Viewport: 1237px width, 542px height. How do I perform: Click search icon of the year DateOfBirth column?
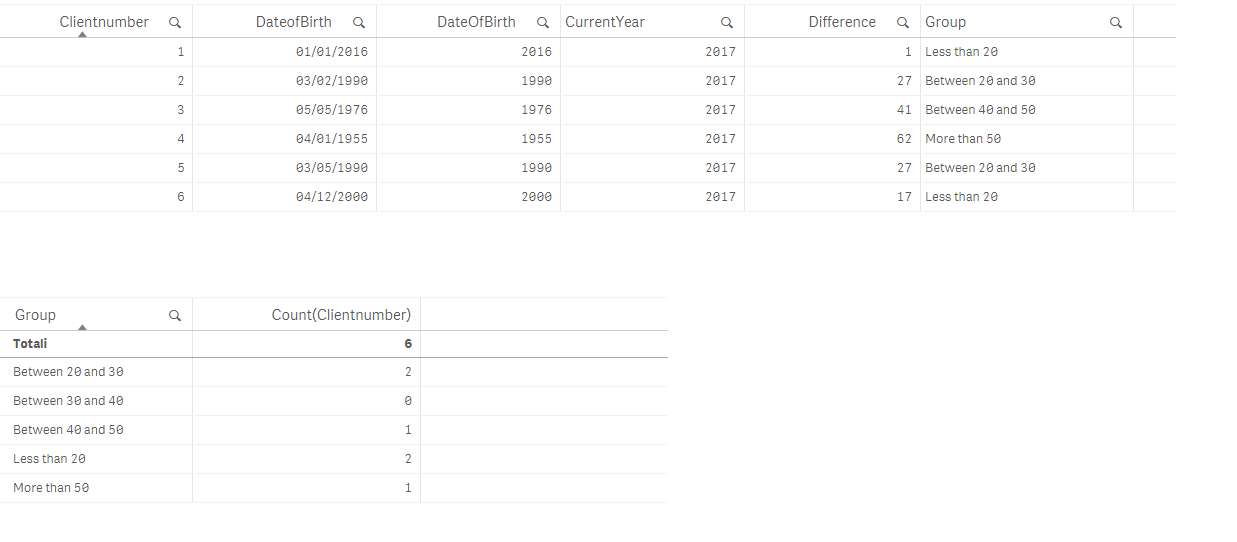tap(542, 22)
